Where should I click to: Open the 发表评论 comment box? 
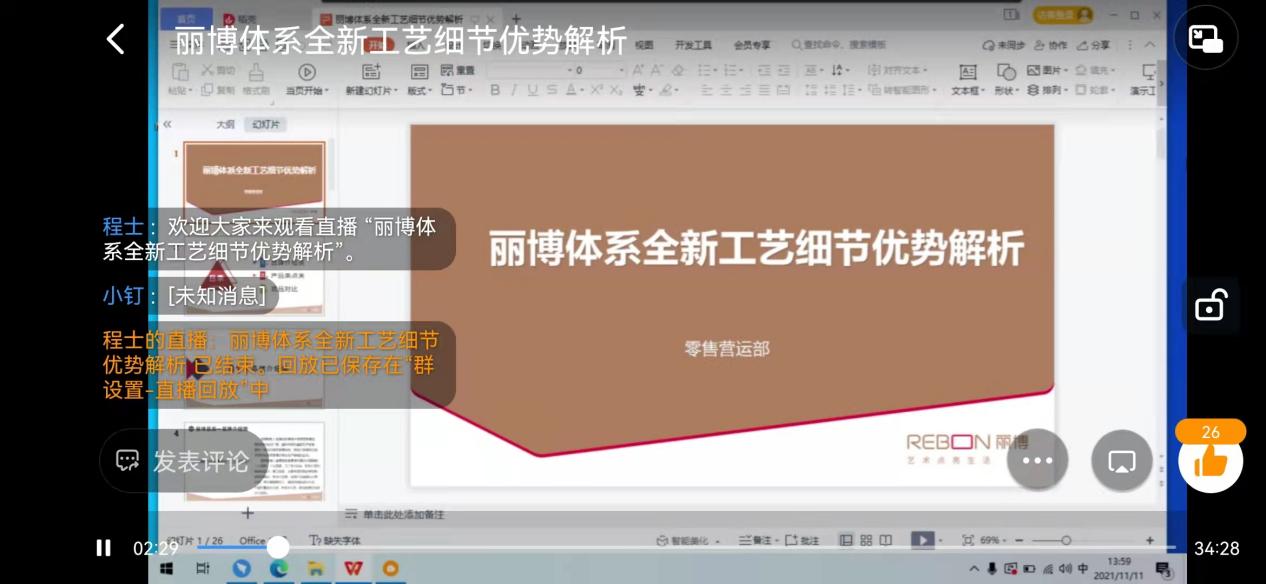pyautogui.click(x=184, y=461)
